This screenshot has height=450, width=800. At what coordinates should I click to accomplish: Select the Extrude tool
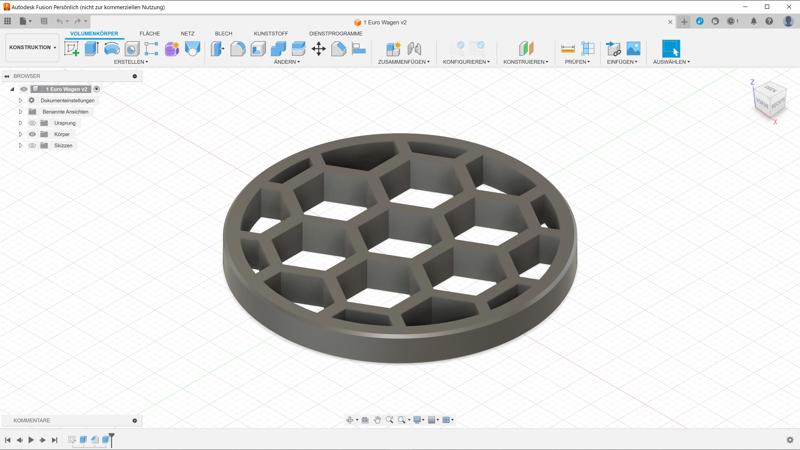(x=91, y=48)
